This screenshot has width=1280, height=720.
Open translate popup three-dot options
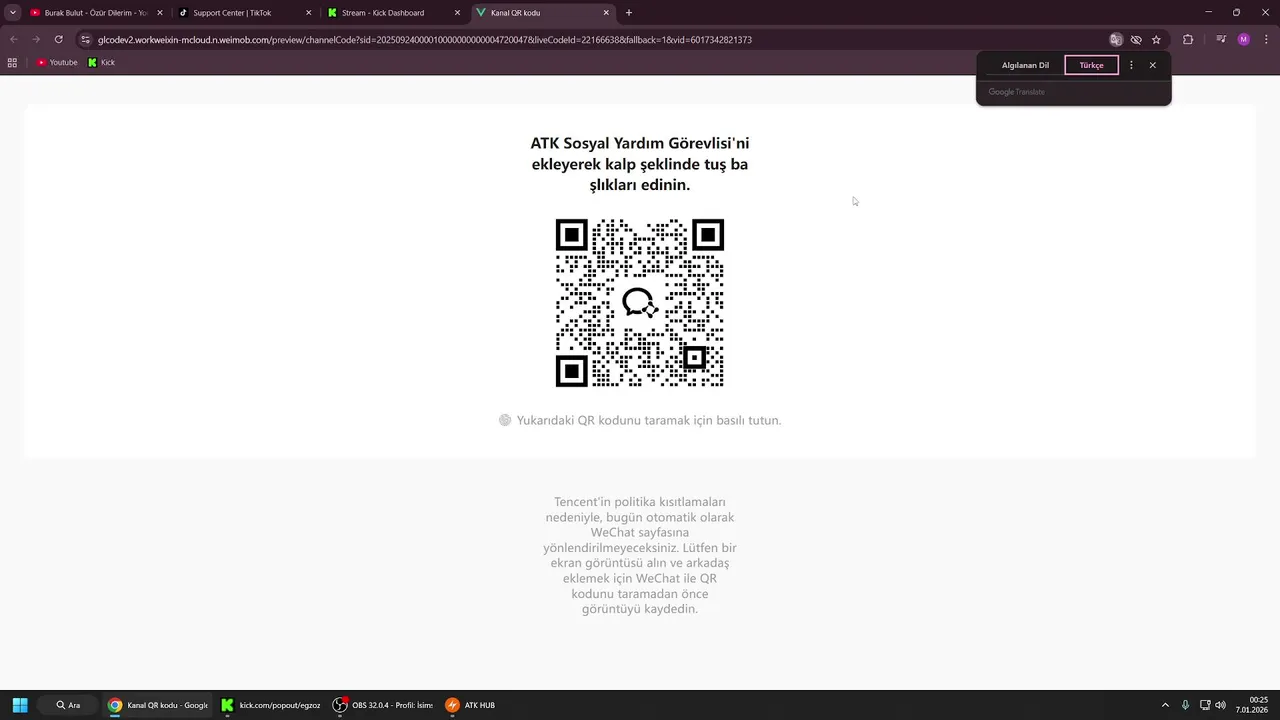1131,65
